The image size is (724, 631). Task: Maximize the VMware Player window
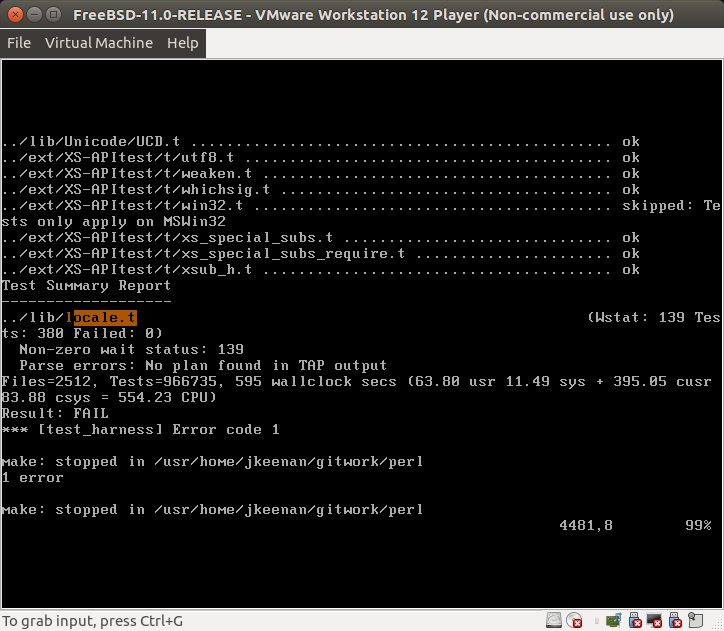coord(52,14)
